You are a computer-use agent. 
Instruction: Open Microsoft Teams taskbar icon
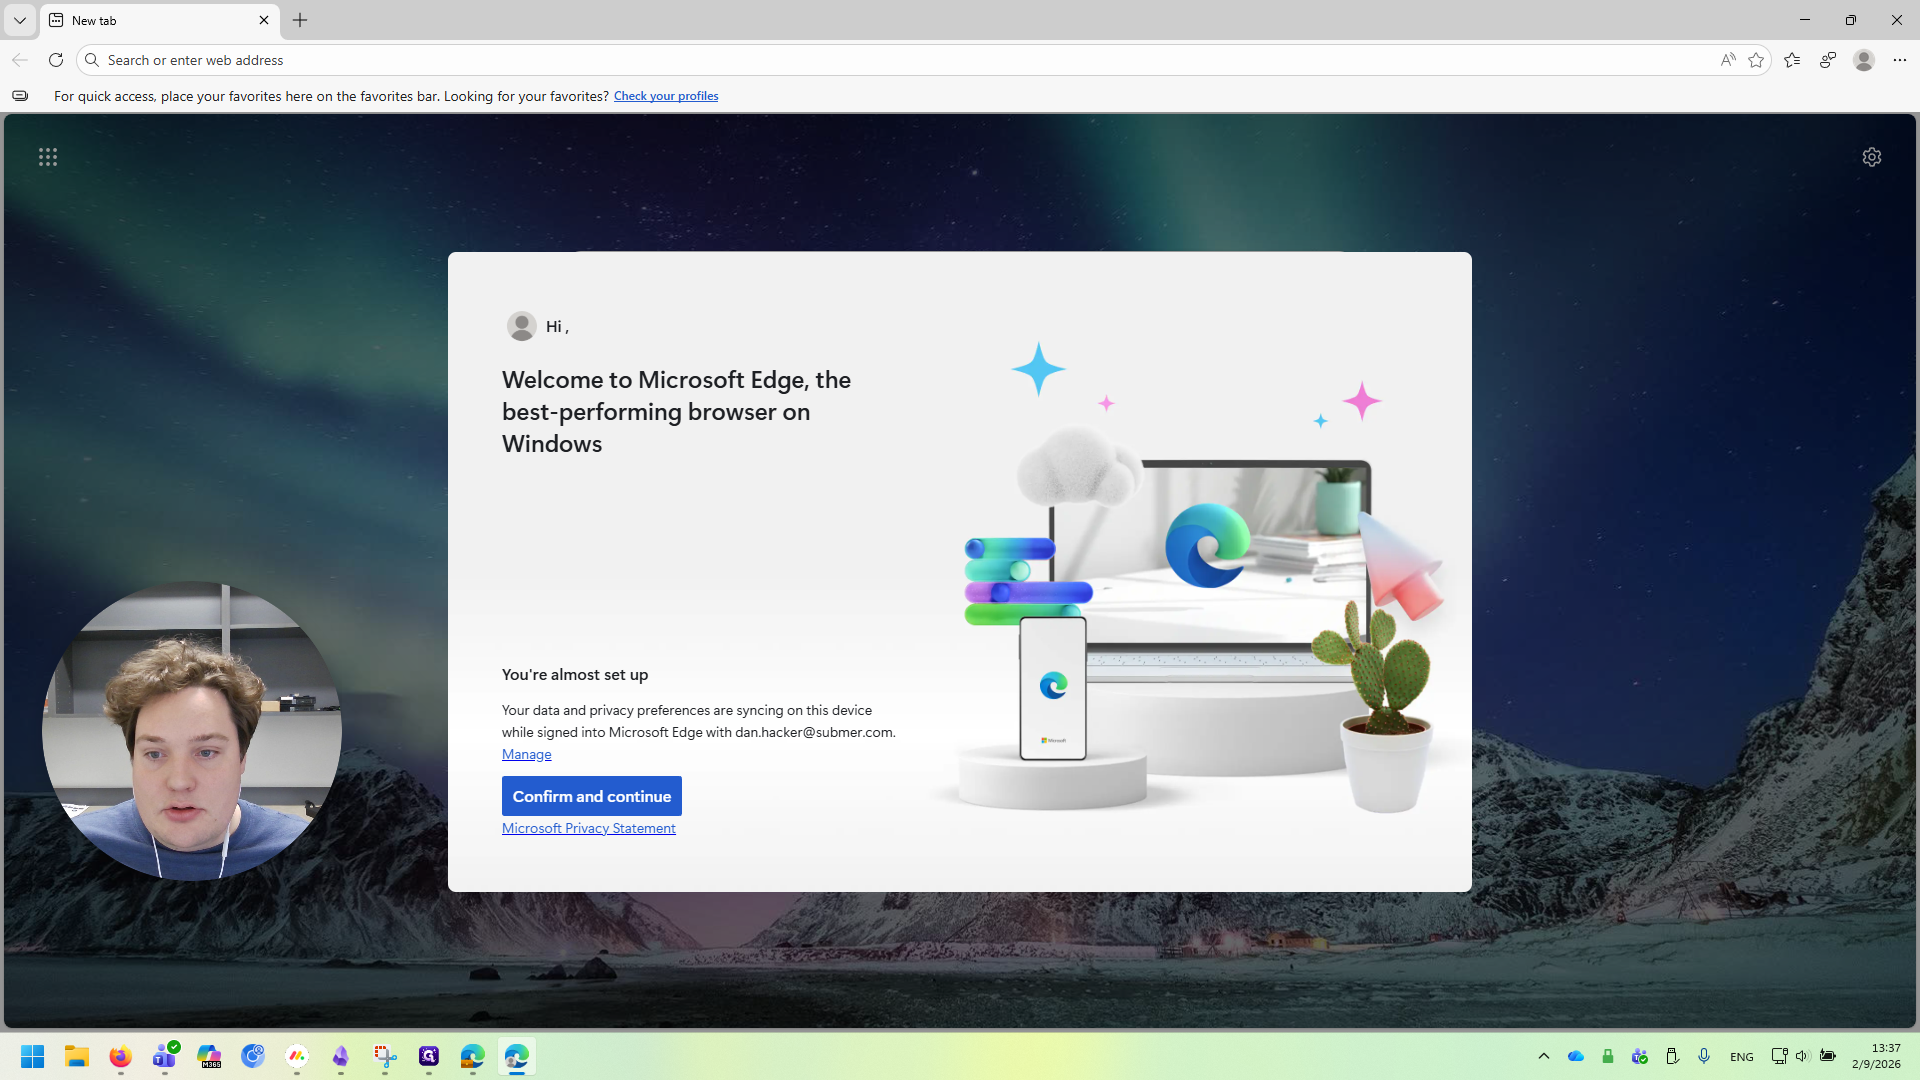(165, 1056)
